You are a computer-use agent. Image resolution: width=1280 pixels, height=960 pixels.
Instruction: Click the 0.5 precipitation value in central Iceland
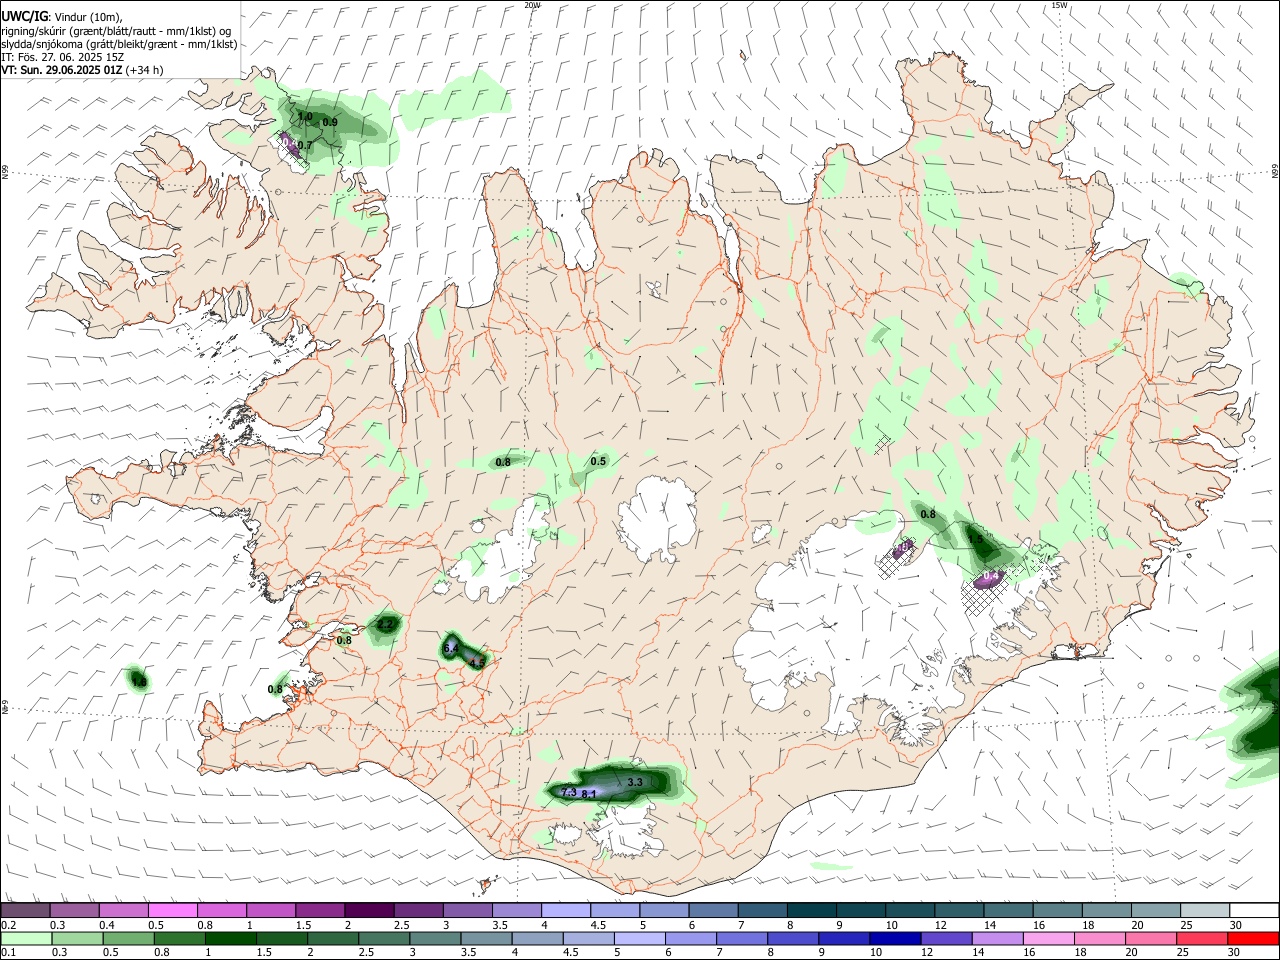598,461
